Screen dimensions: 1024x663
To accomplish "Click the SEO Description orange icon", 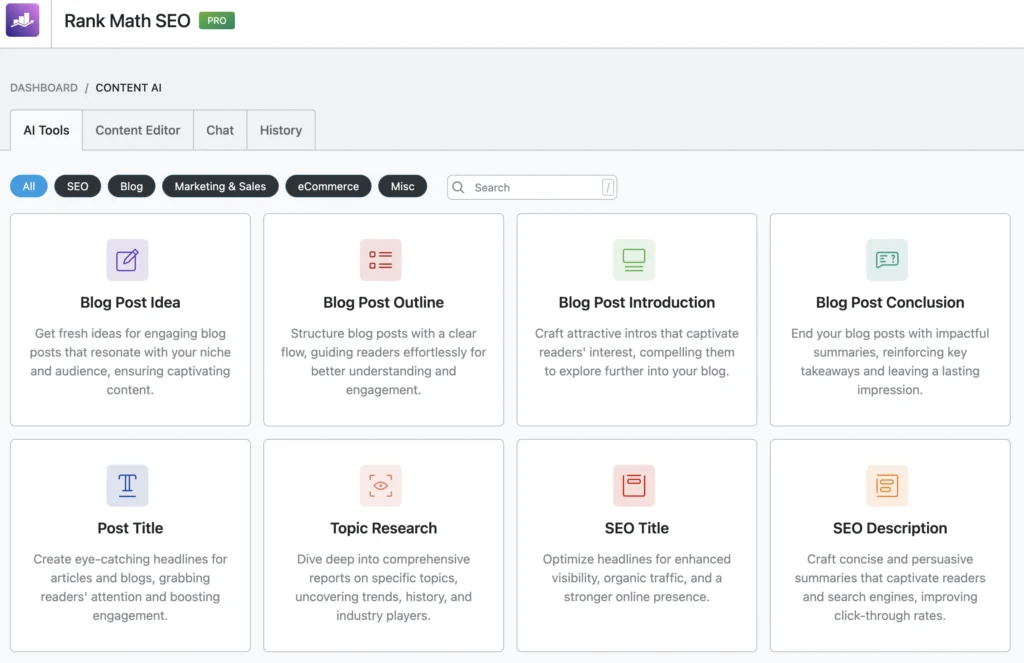I will click(887, 485).
